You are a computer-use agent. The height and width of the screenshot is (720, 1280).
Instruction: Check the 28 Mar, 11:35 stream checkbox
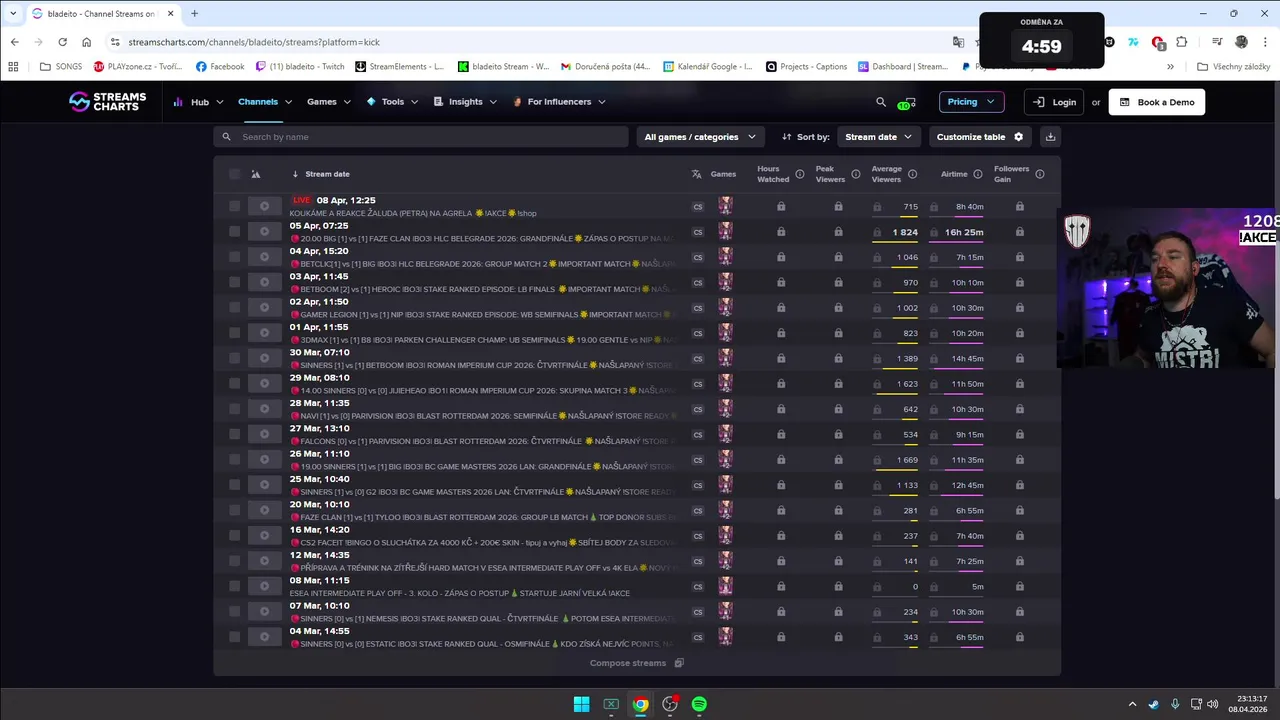pyautogui.click(x=234, y=409)
